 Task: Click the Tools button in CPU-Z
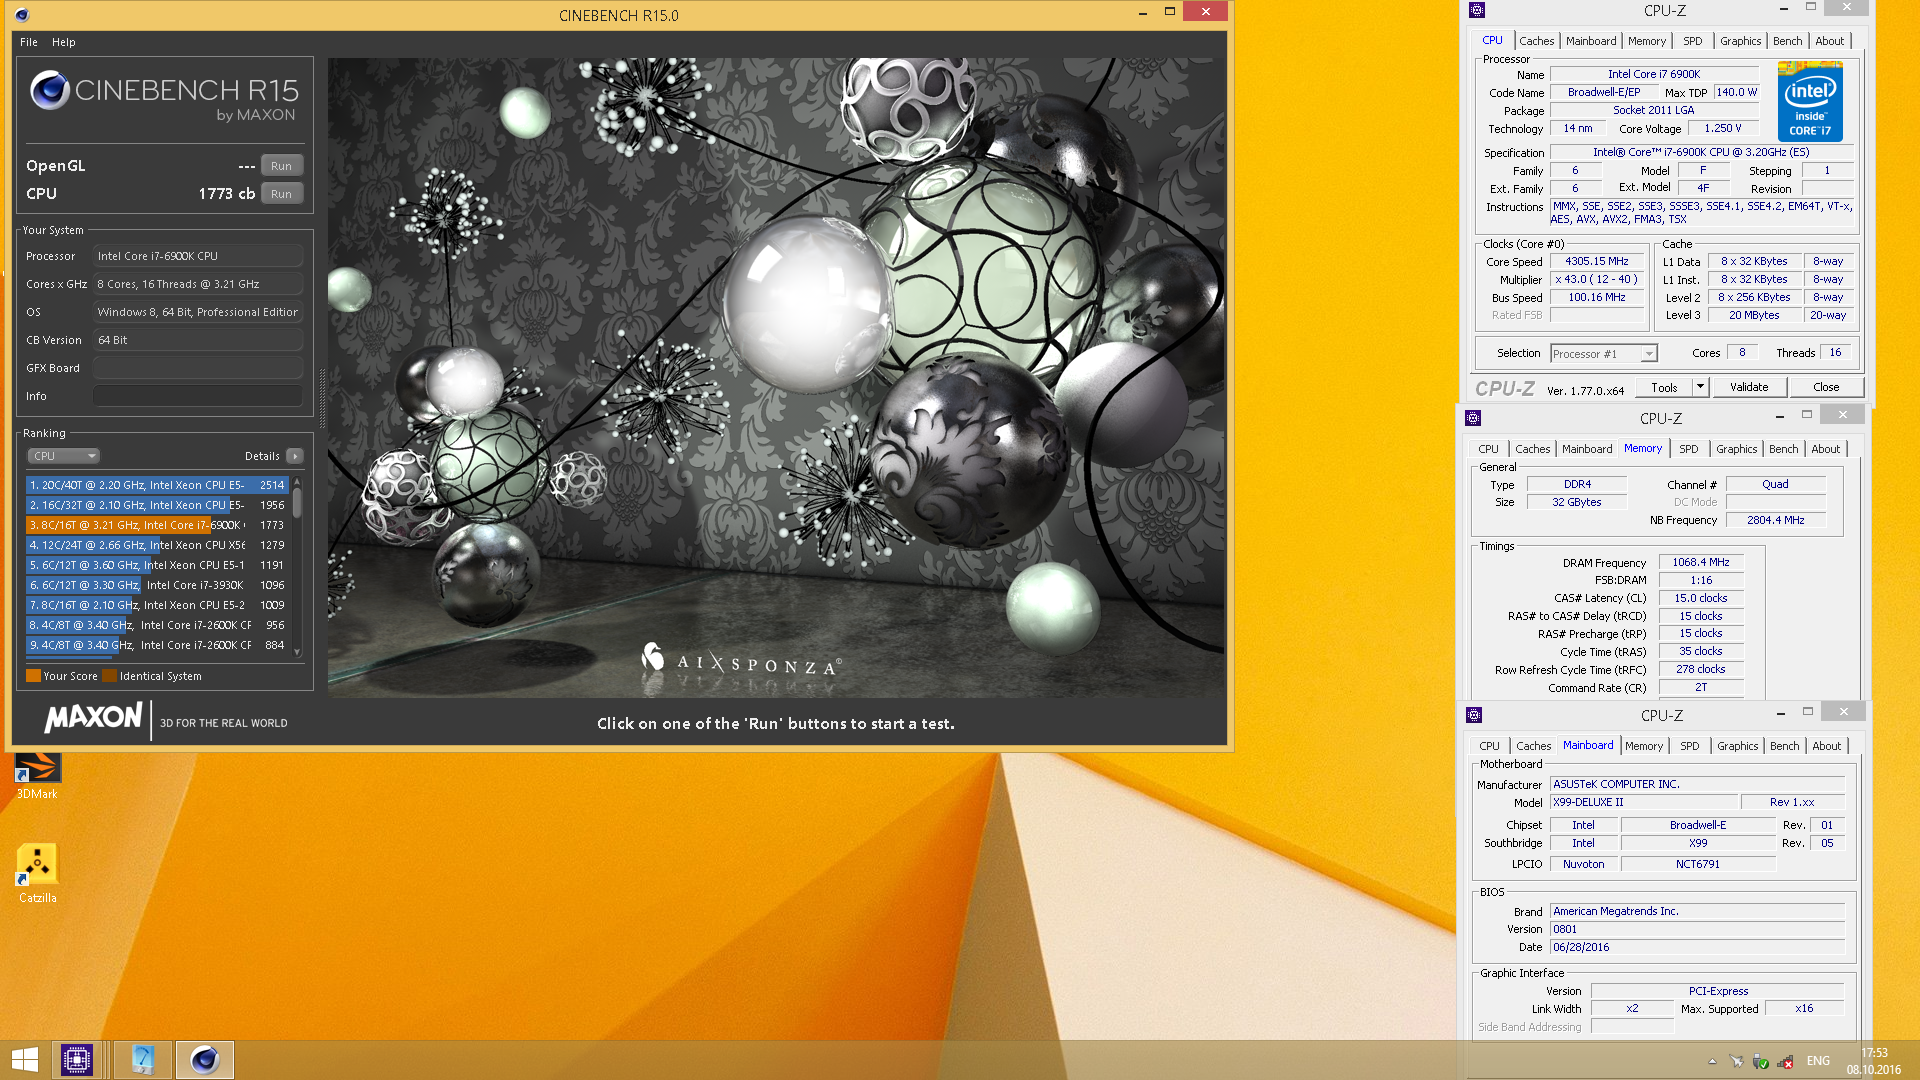(1664, 387)
